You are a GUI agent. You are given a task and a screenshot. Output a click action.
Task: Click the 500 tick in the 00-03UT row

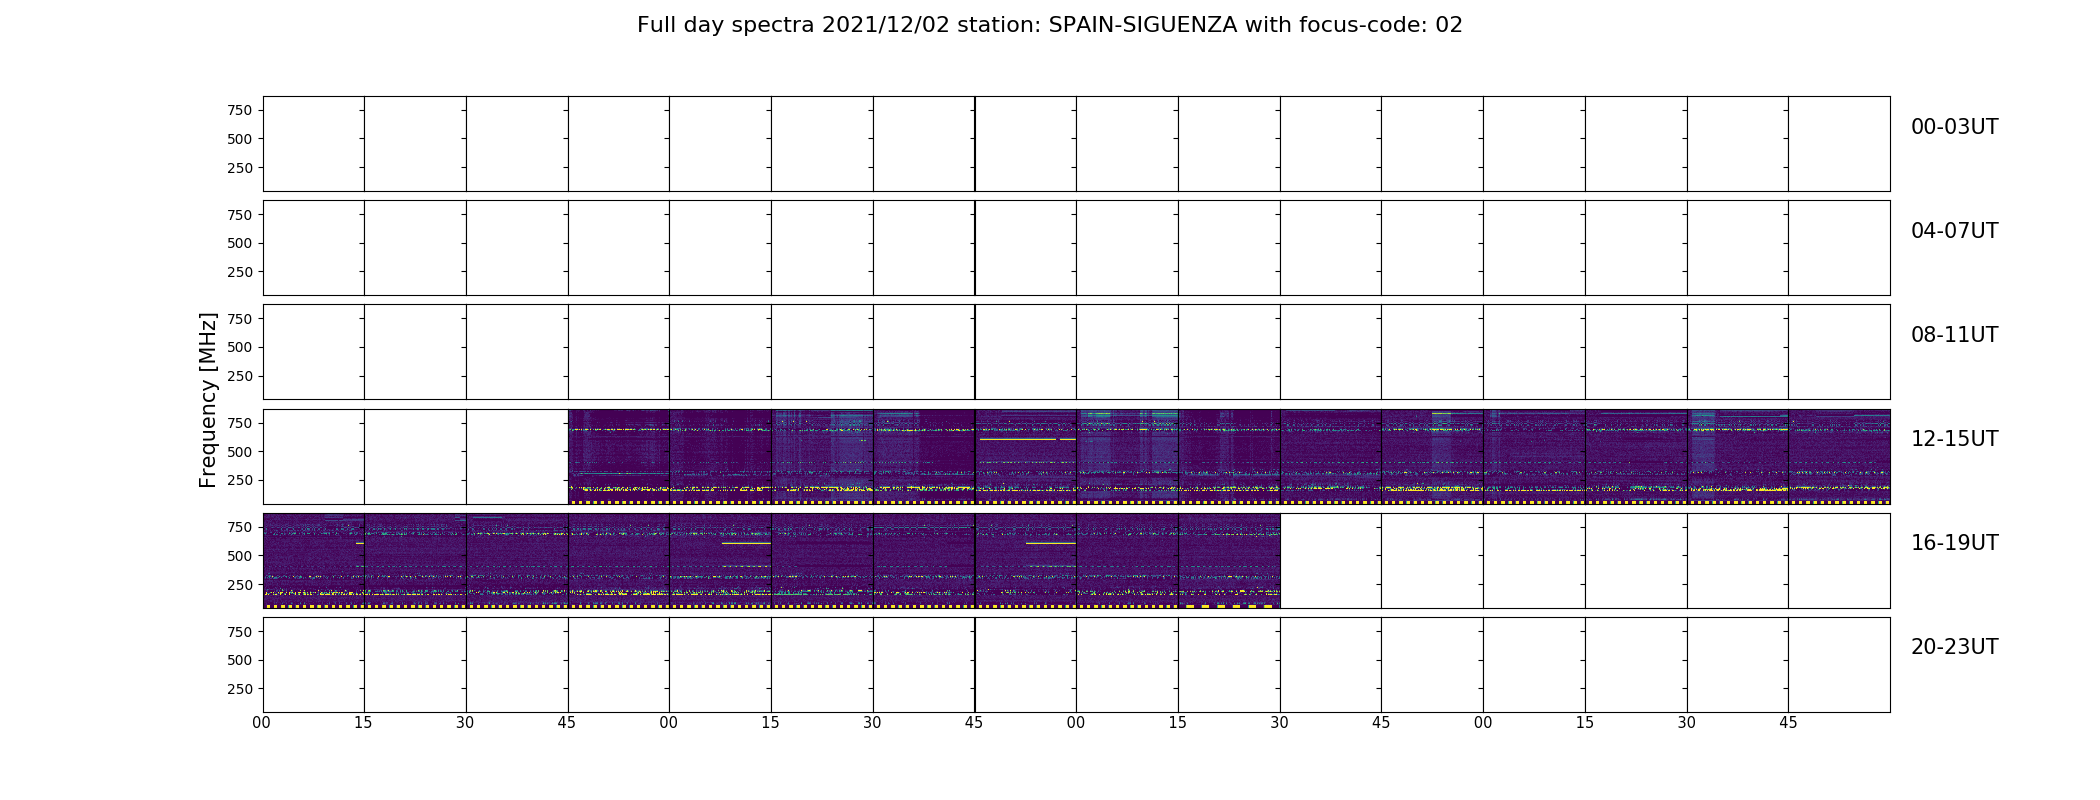click(x=240, y=139)
